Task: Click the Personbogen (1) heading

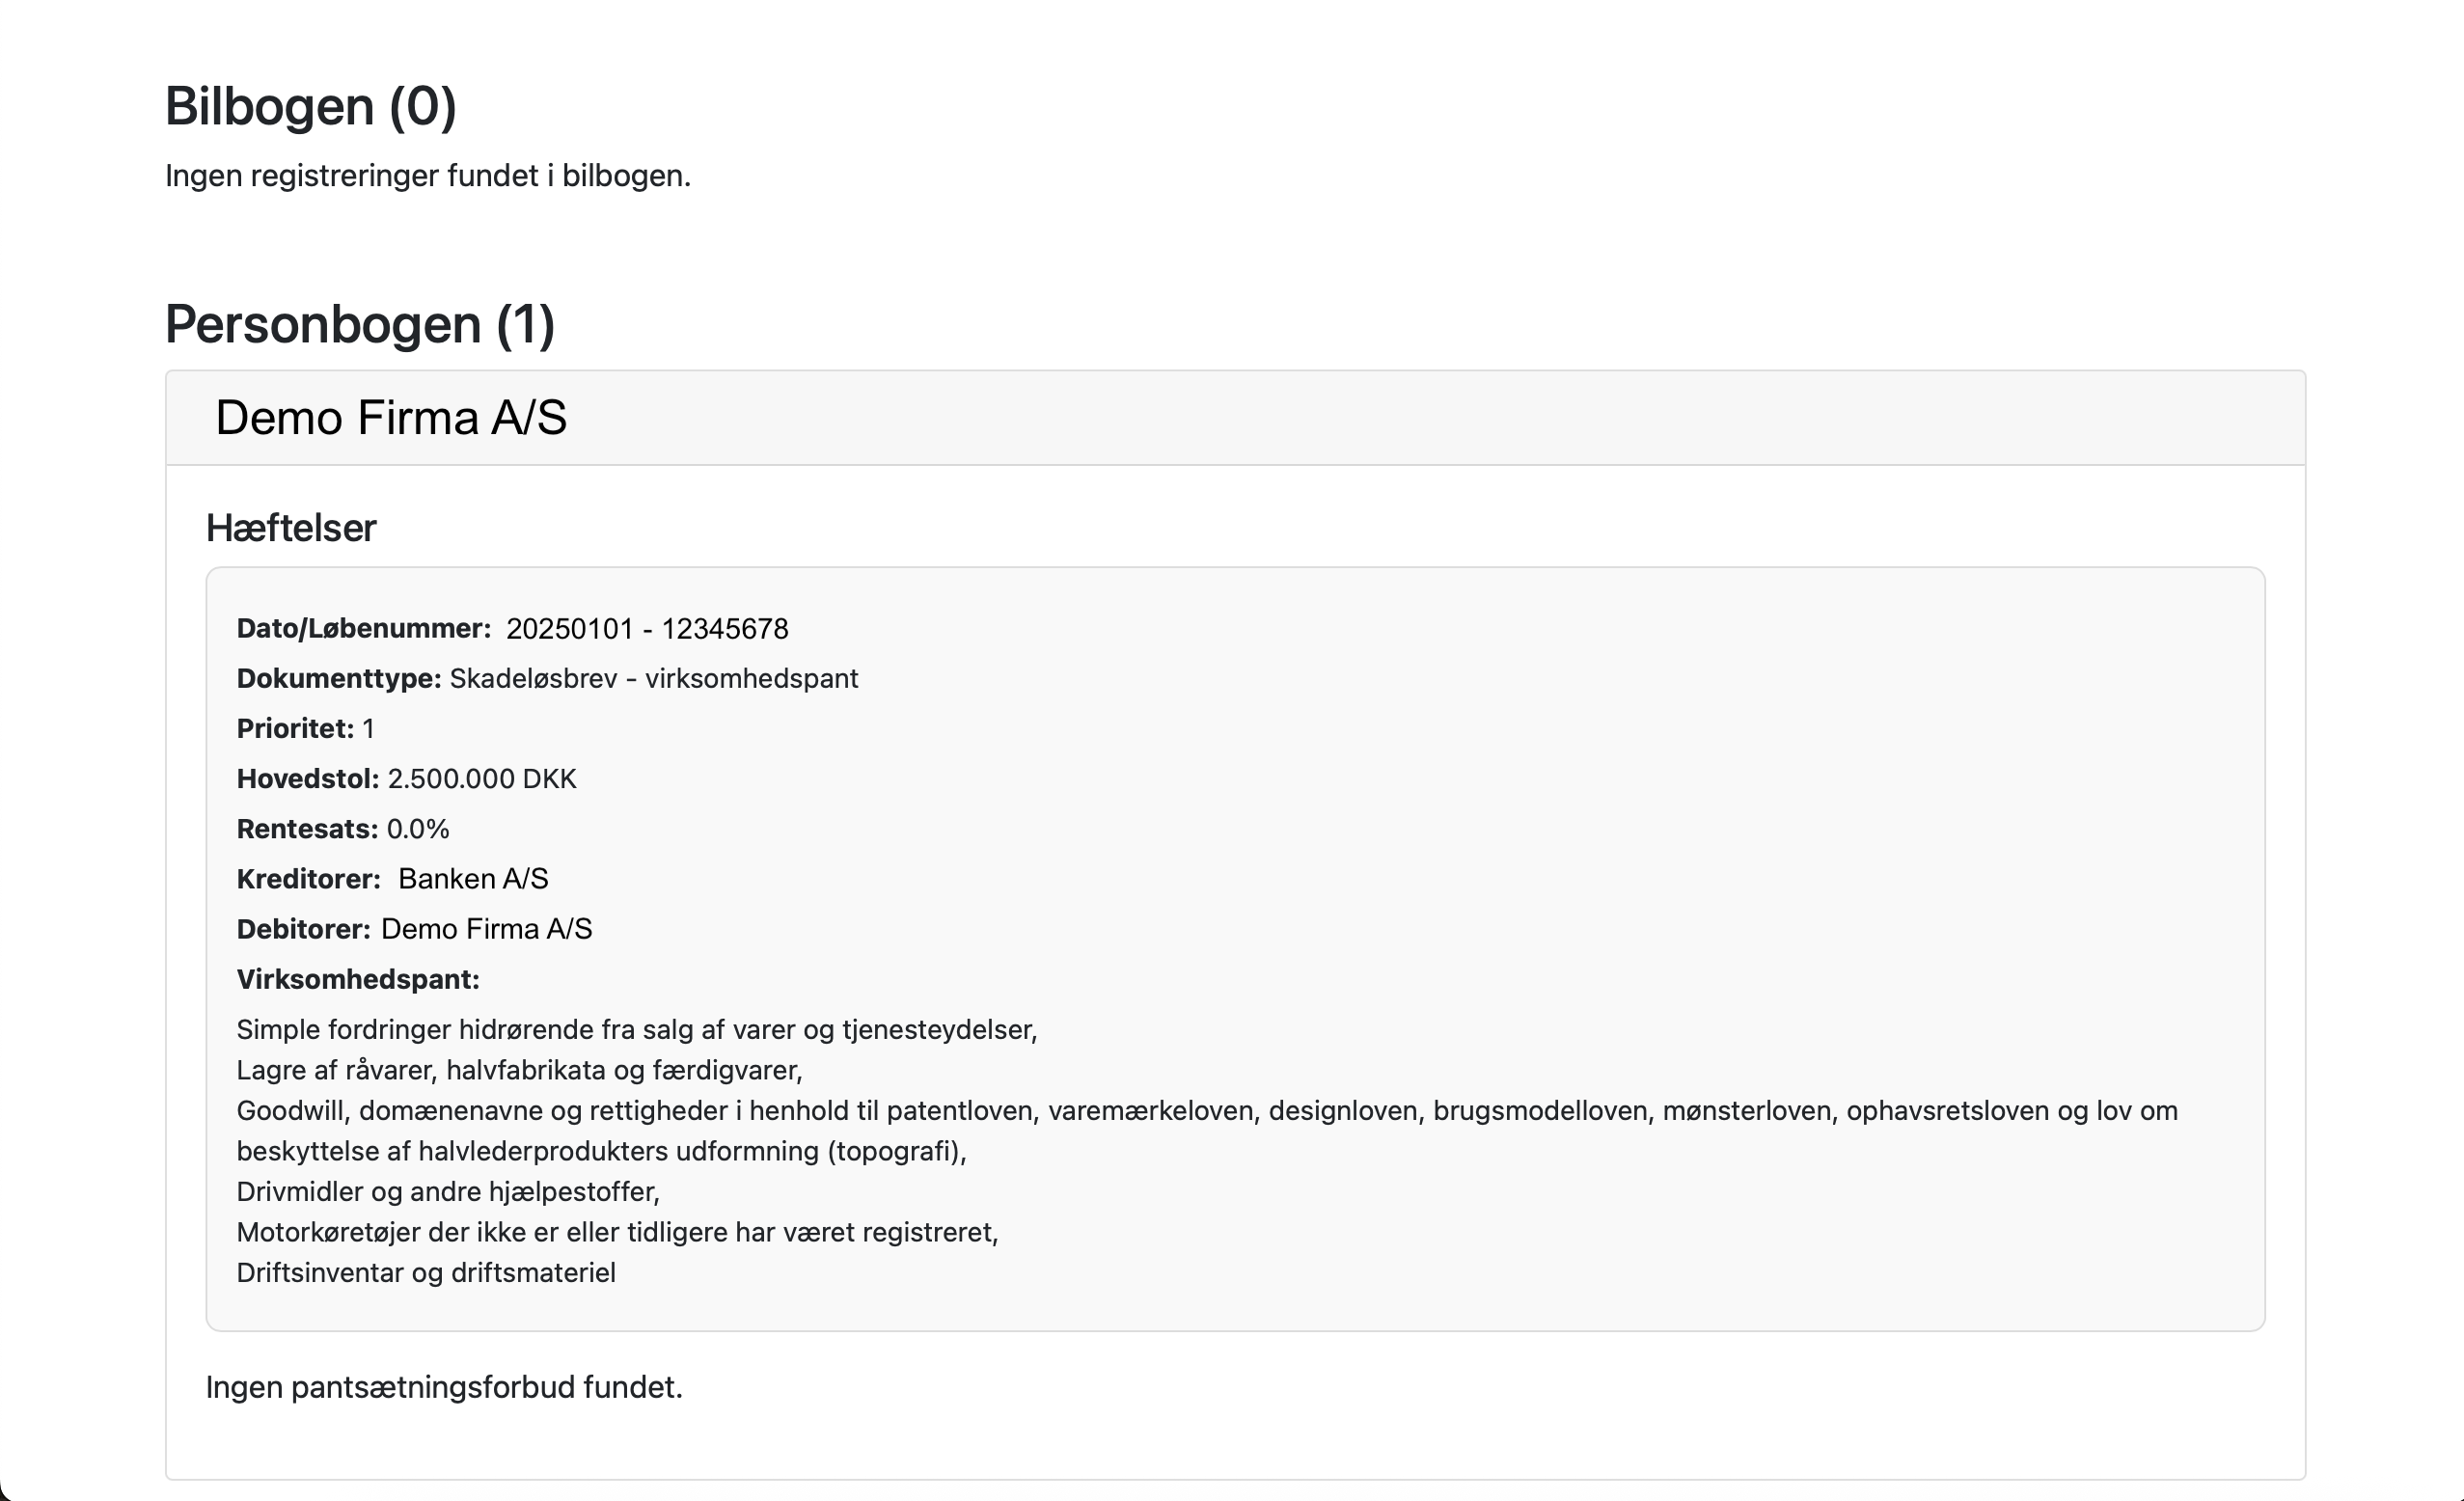Action: pyautogui.click(x=360, y=324)
